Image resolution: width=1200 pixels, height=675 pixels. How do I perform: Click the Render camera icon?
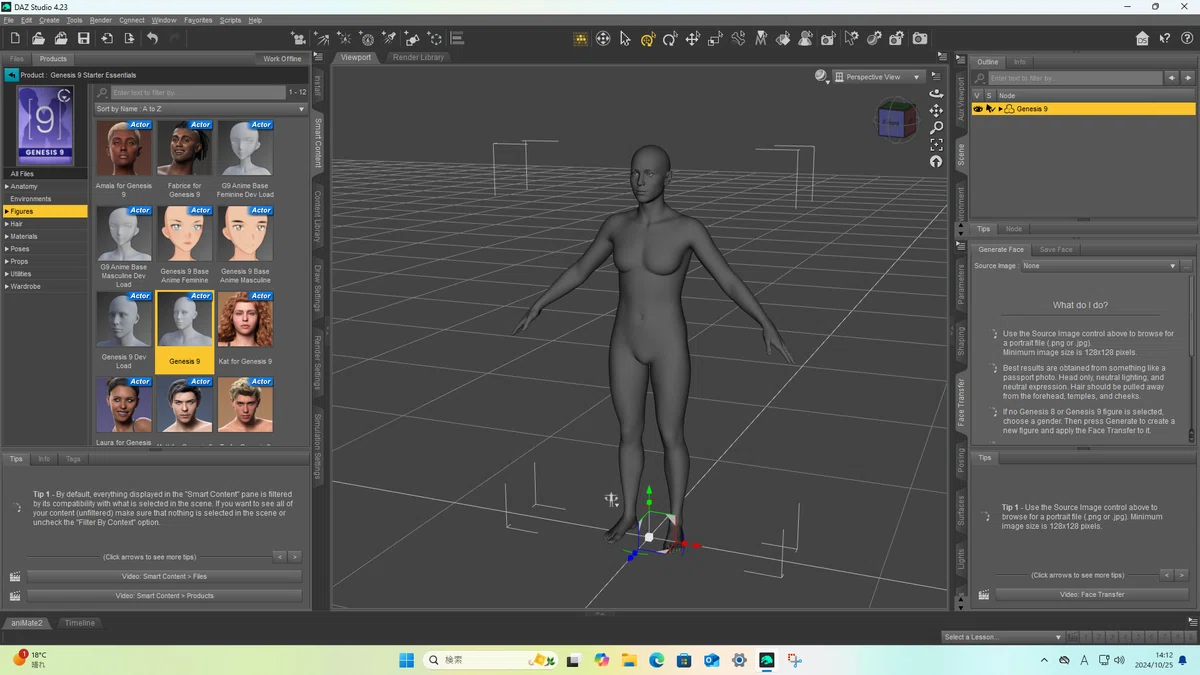tap(920, 39)
